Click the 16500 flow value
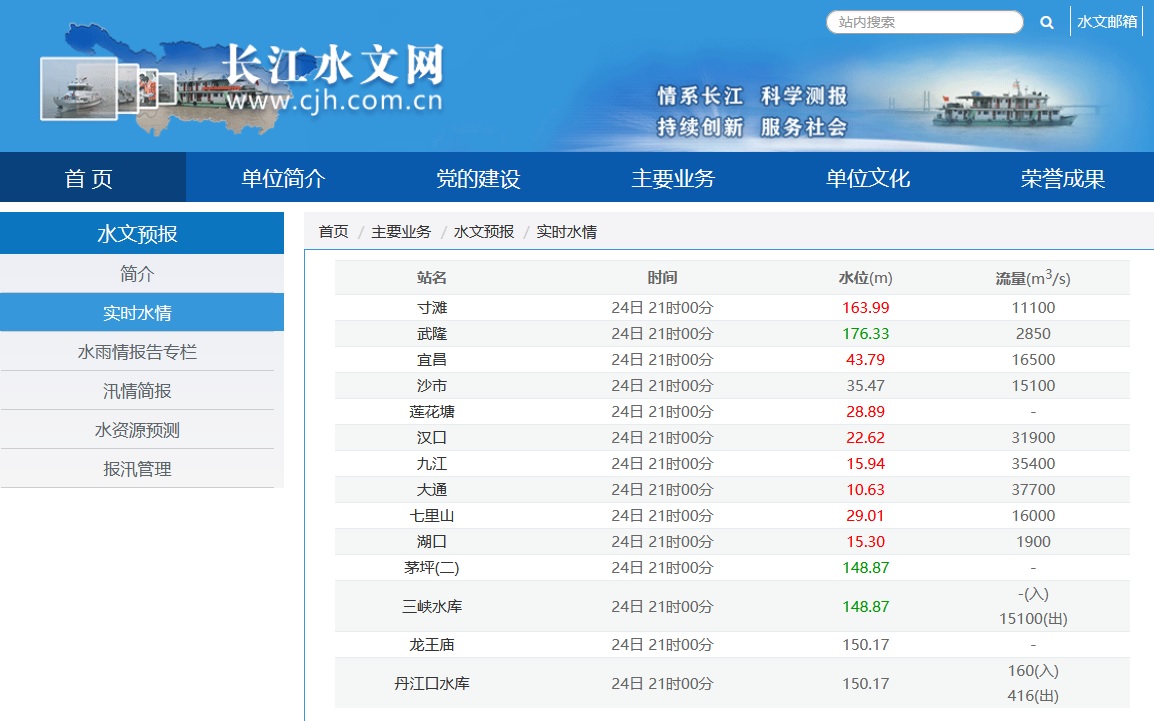This screenshot has height=721, width=1154. [x=1033, y=359]
